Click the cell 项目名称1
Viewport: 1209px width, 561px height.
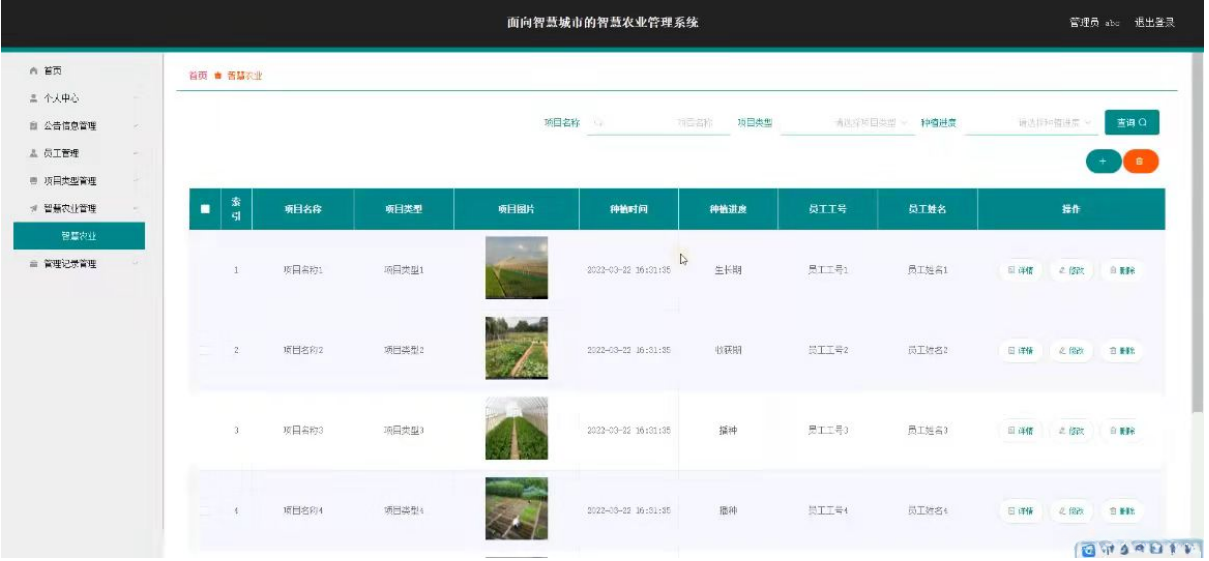pos(303,271)
